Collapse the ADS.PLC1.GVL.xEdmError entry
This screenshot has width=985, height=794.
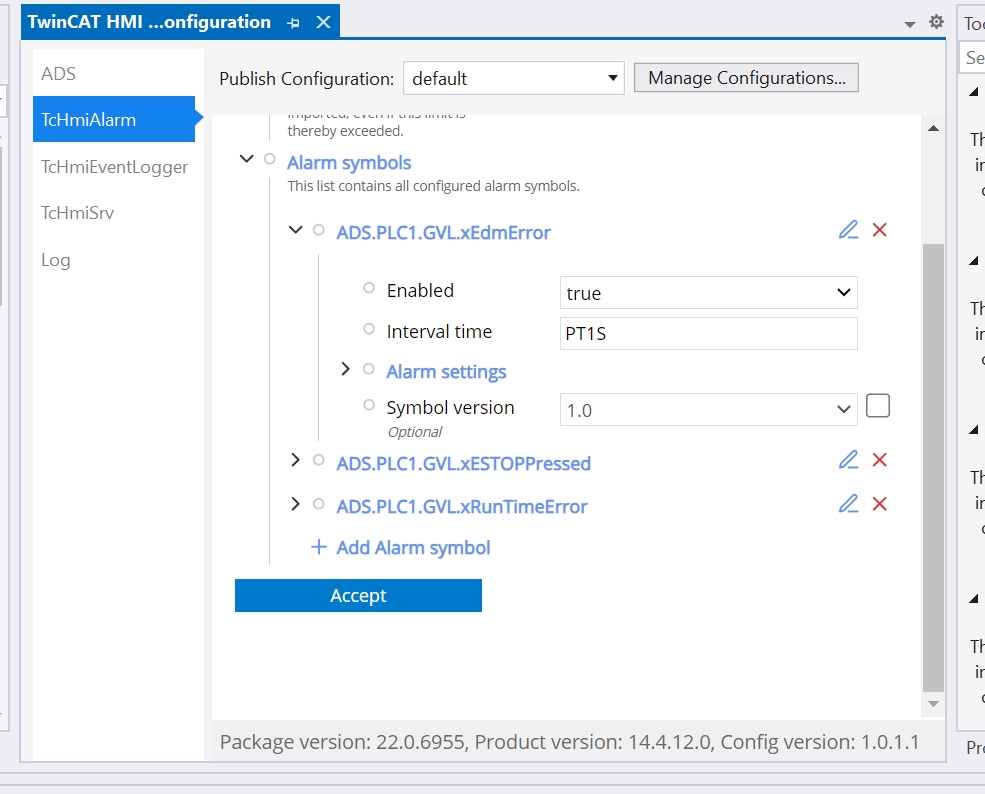(x=295, y=230)
